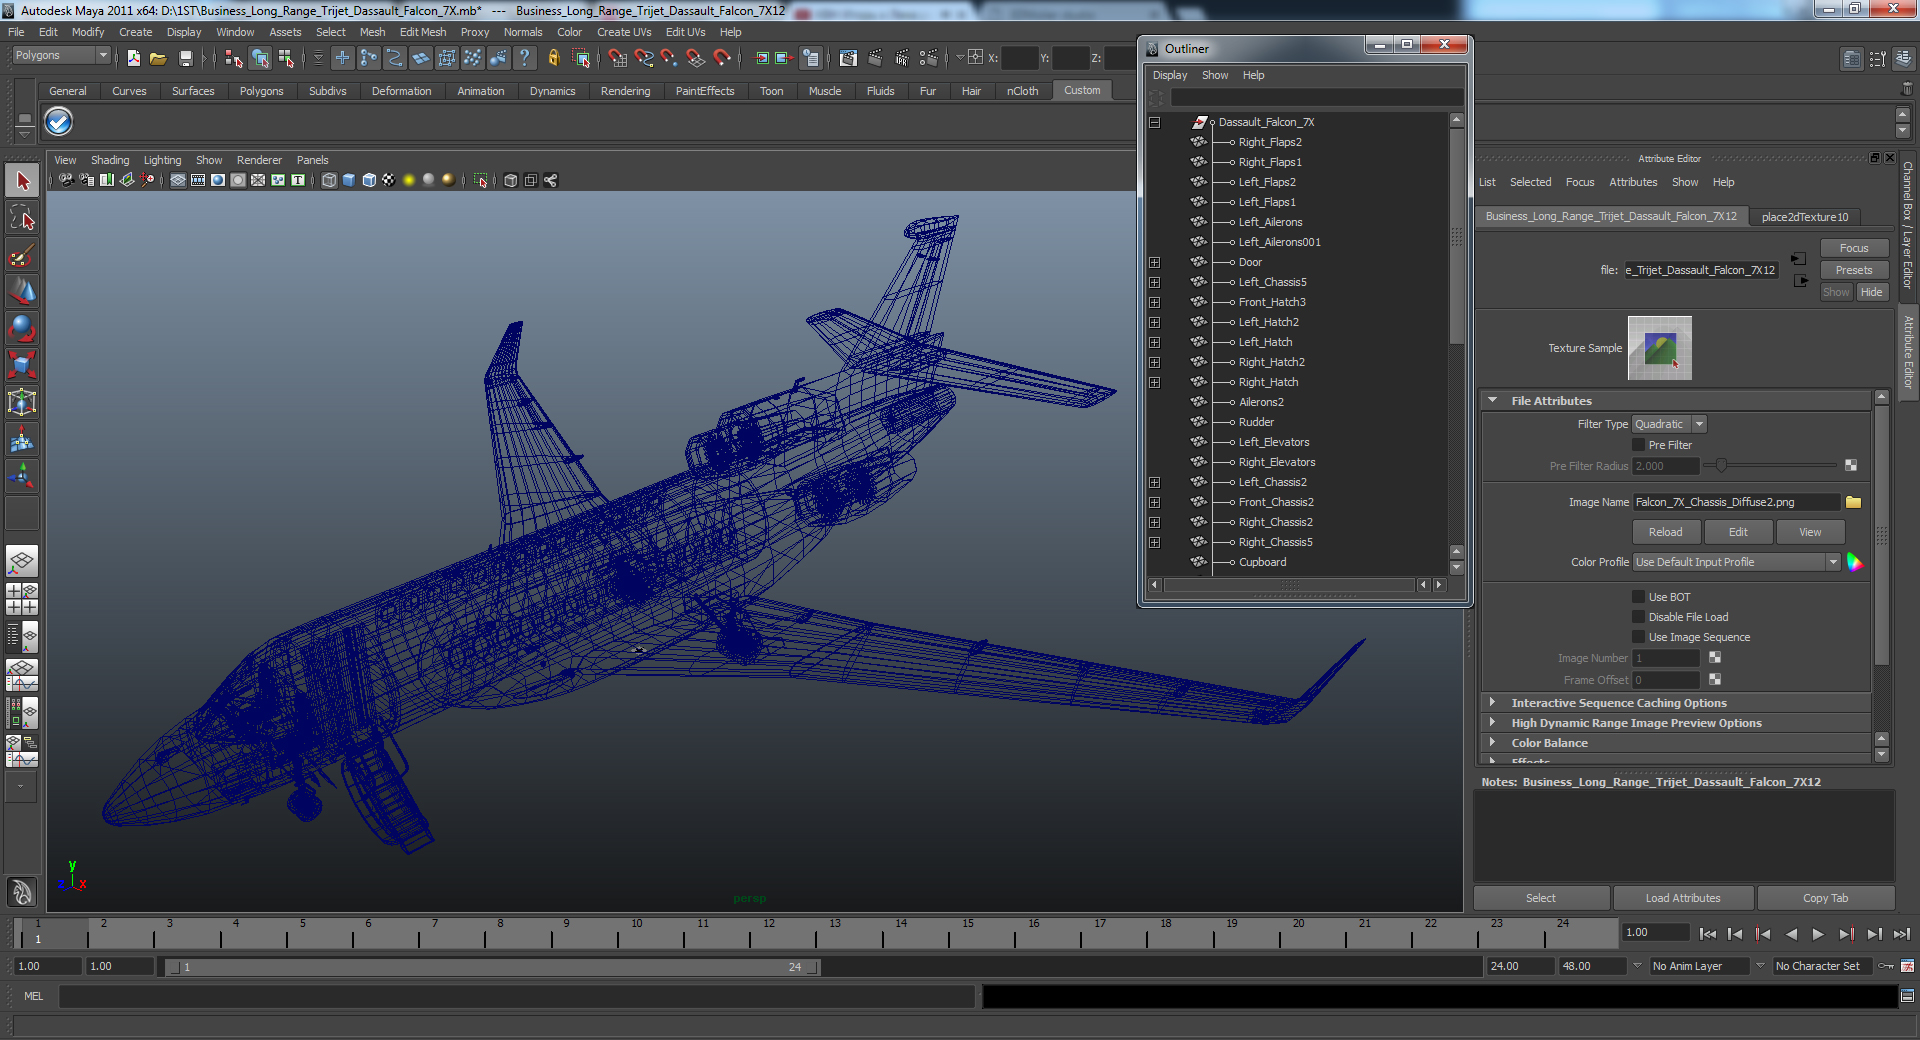The image size is (1920, 1040).
Task: Play forward on the timeline
Action: [1818, 934]
